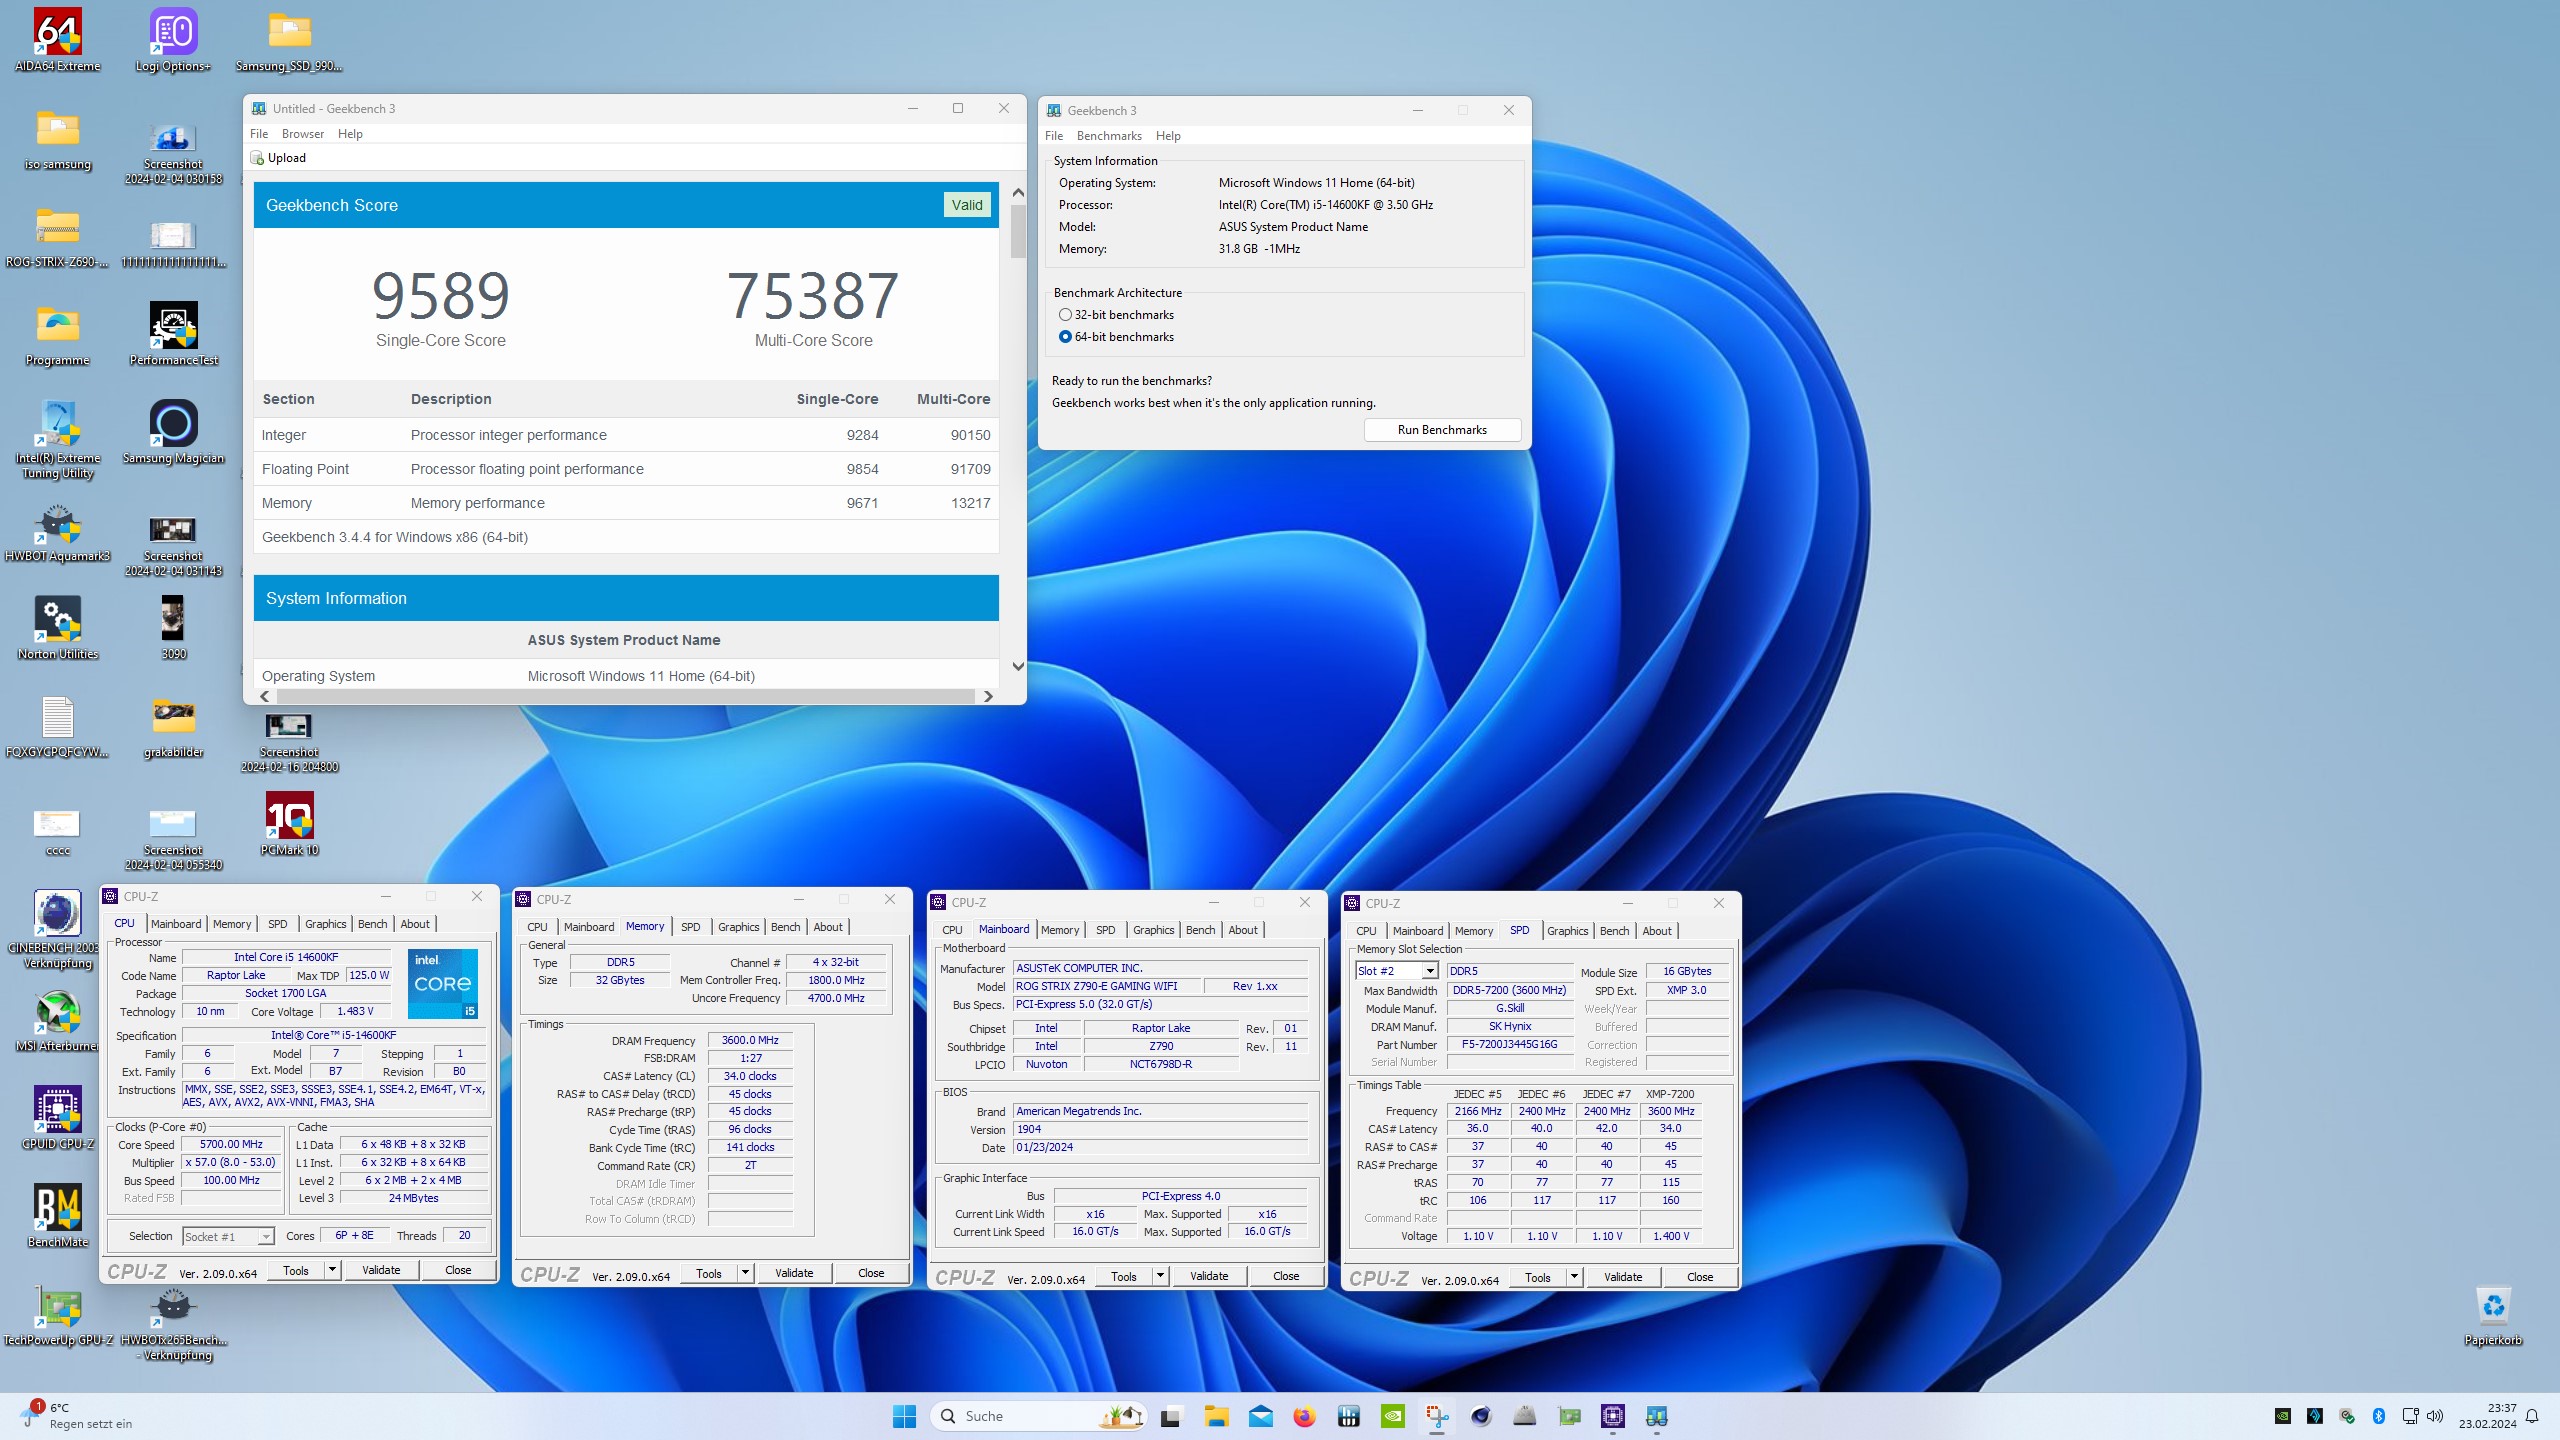2560x1440 pixels.
Task: Click the Integer row in results table
Action: tap(626, 435)
